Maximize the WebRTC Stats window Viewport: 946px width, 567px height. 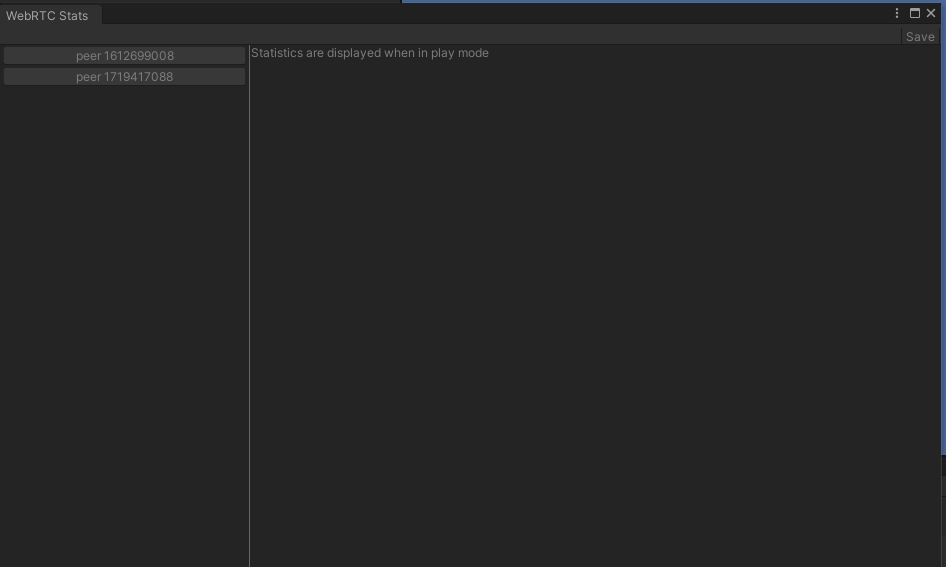(x=914, y=14)
